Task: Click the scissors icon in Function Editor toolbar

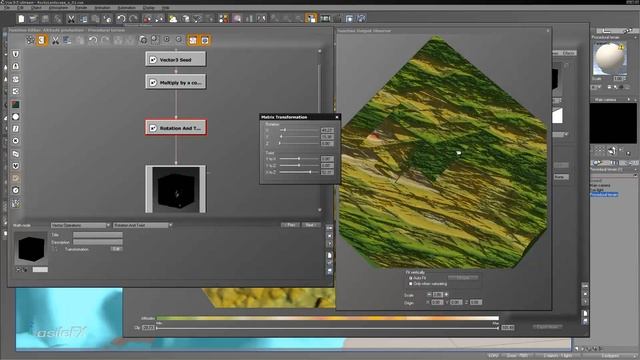Action: (55, 40)
